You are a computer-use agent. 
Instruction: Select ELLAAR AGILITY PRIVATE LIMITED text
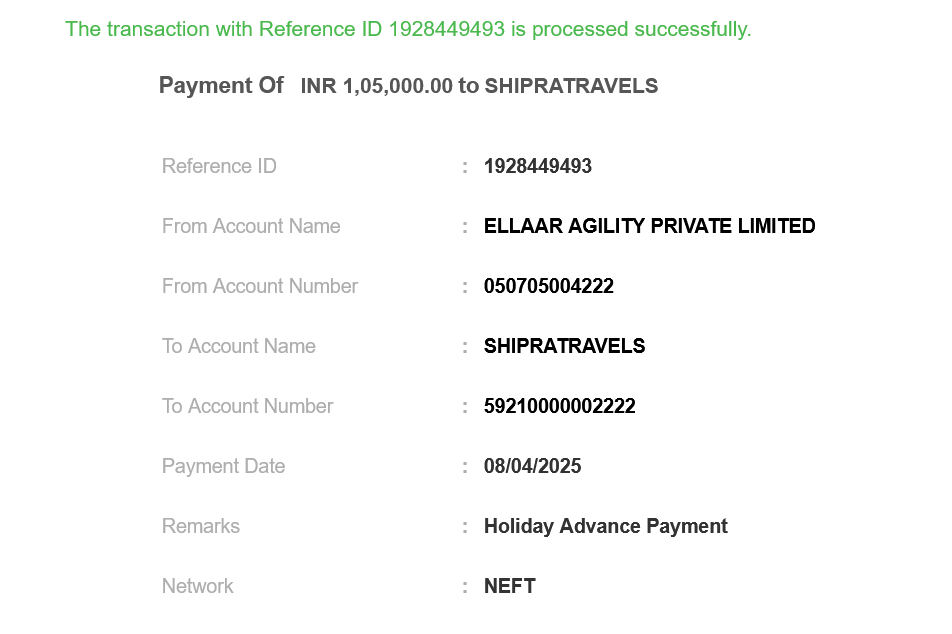[649, 226]
